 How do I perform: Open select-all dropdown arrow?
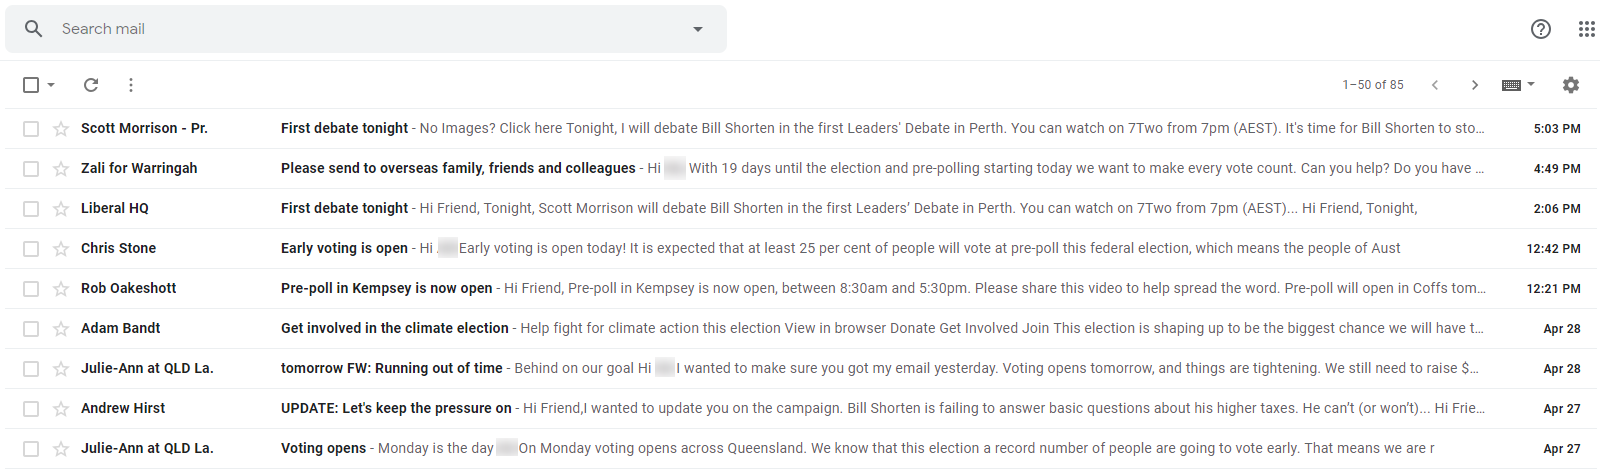pyautogui.click(x=51, y=85)
